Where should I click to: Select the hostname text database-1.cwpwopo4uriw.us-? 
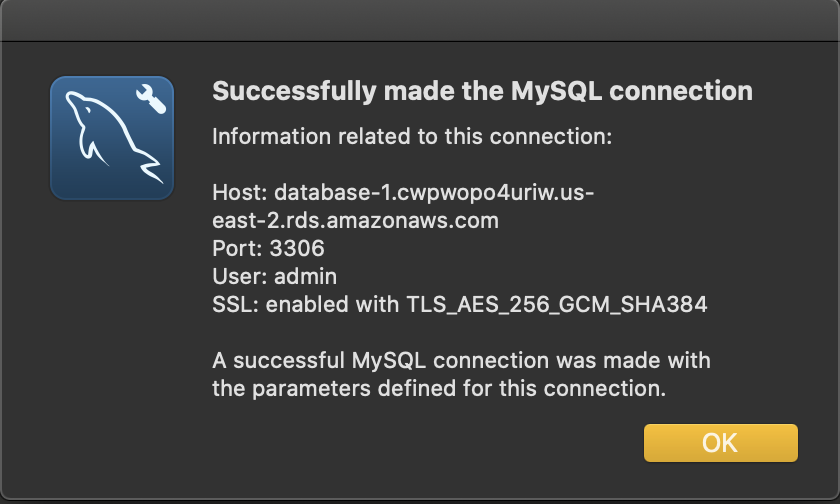[x=434, y=192]
